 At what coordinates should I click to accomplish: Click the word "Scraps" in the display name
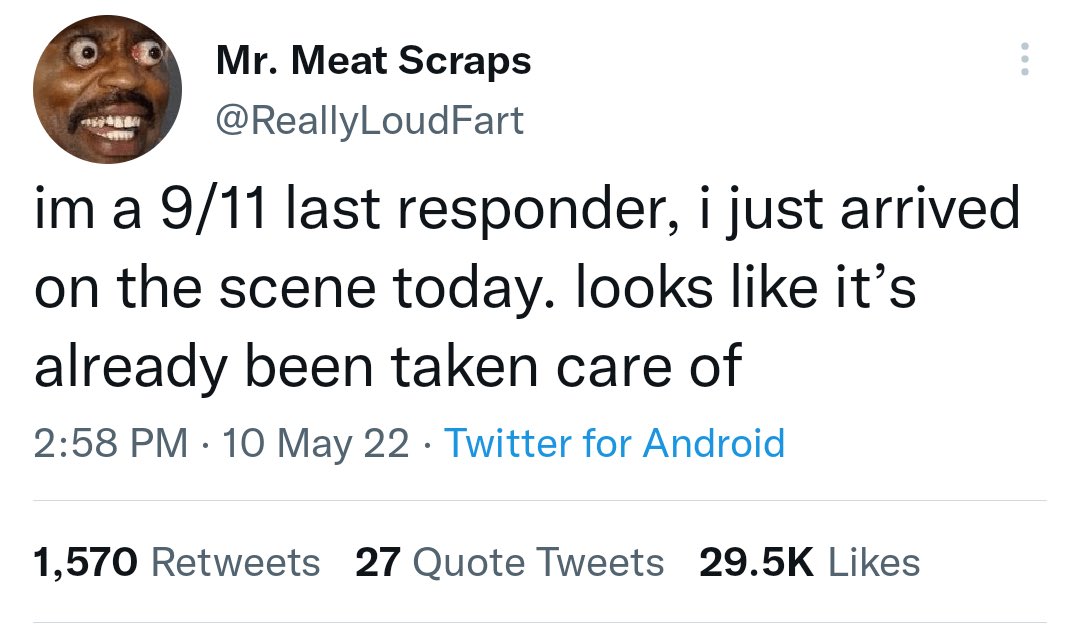465,62
